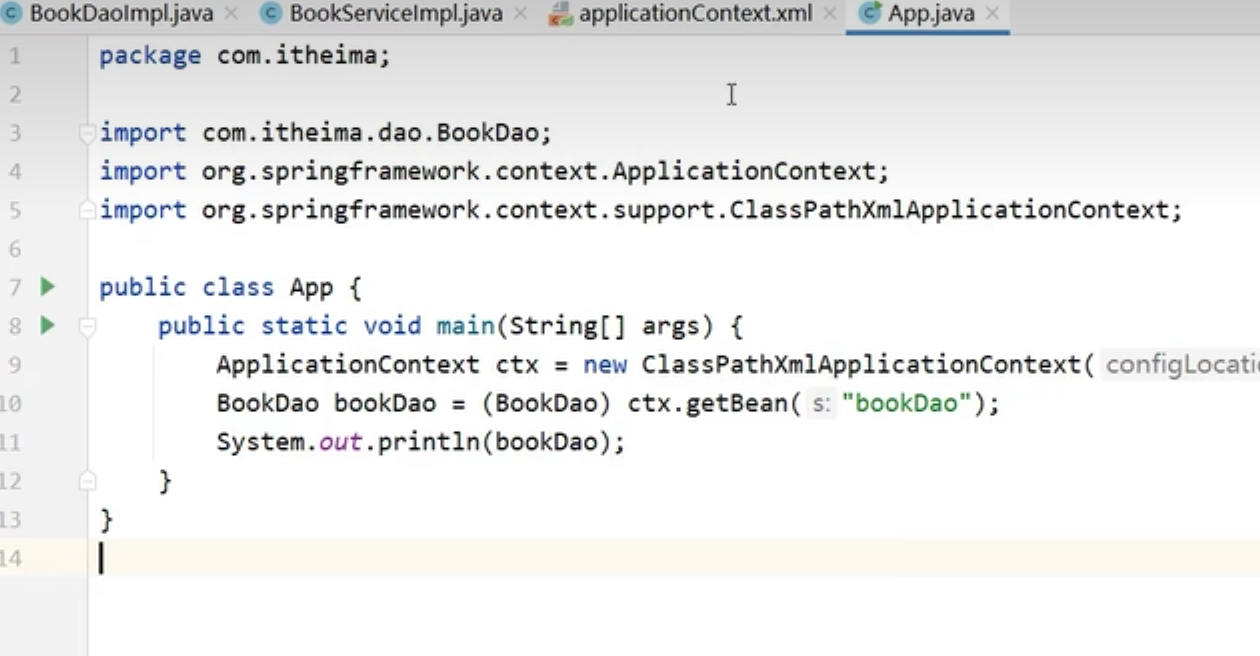Click the ctx variable declaration
1260x656 pixels.
coord(517,365)
